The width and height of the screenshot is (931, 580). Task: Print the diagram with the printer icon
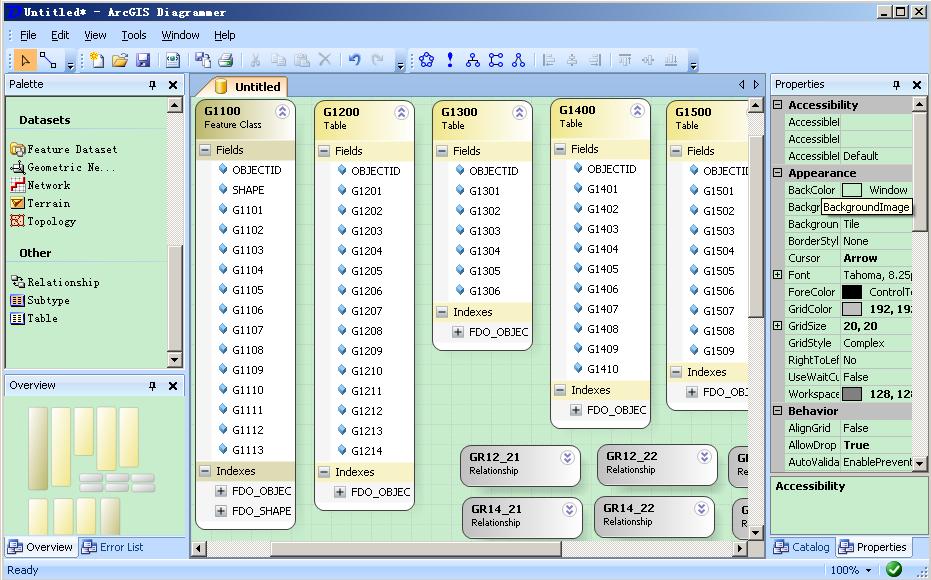(226, 60)
